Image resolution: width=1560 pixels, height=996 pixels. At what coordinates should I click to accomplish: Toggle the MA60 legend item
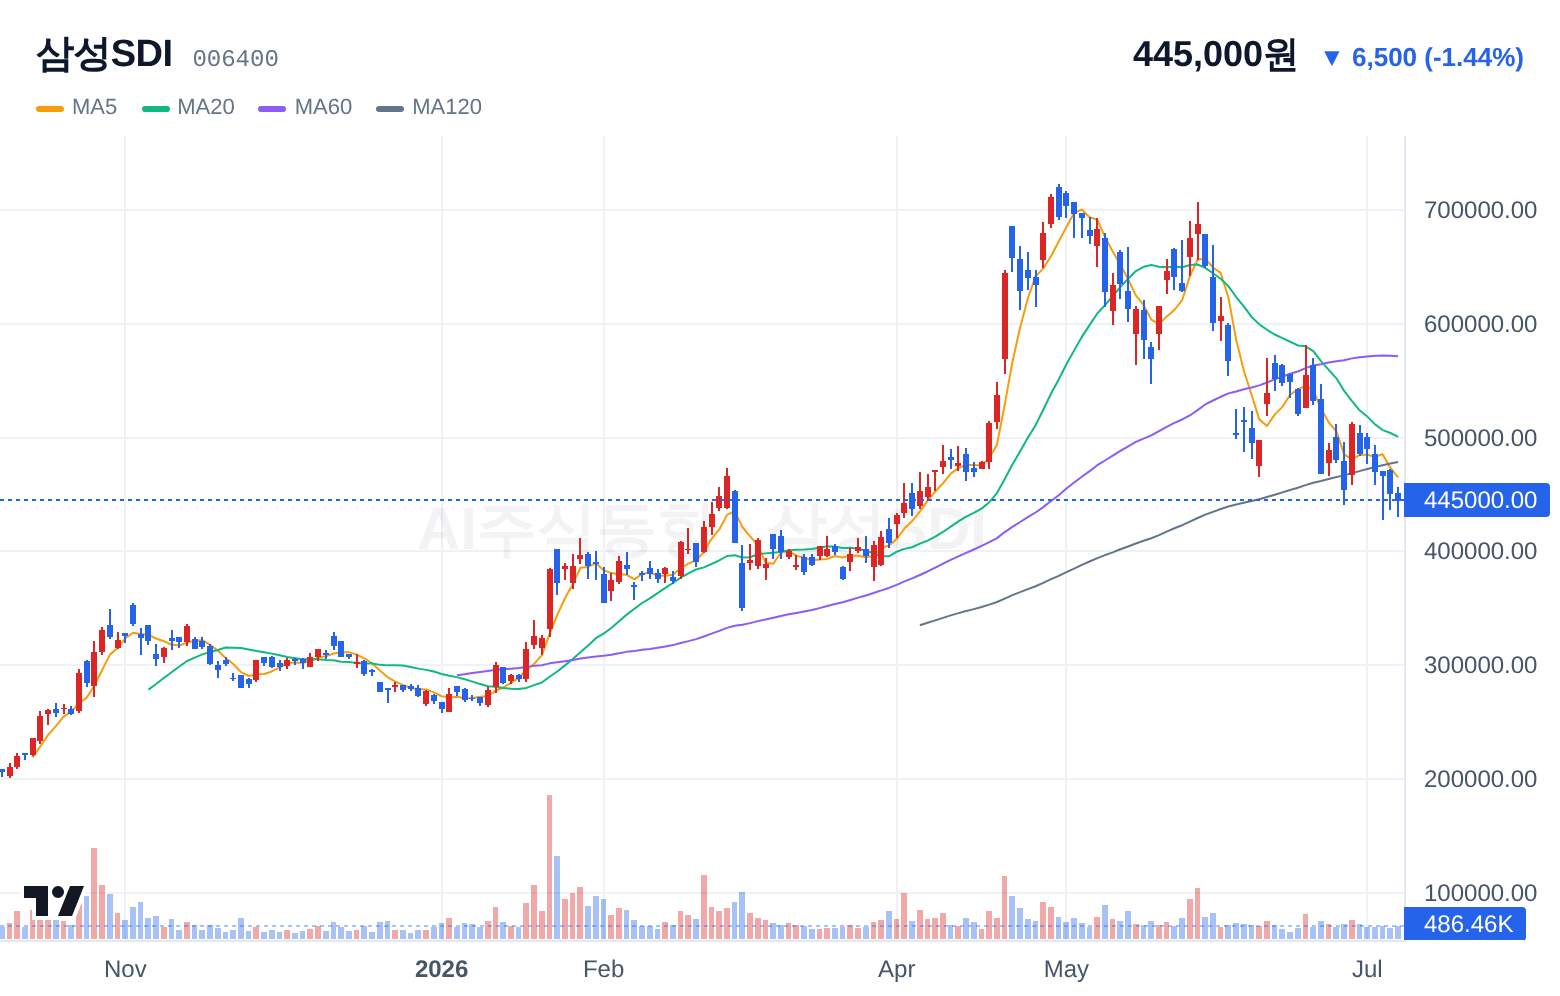(x=305, y=107)
